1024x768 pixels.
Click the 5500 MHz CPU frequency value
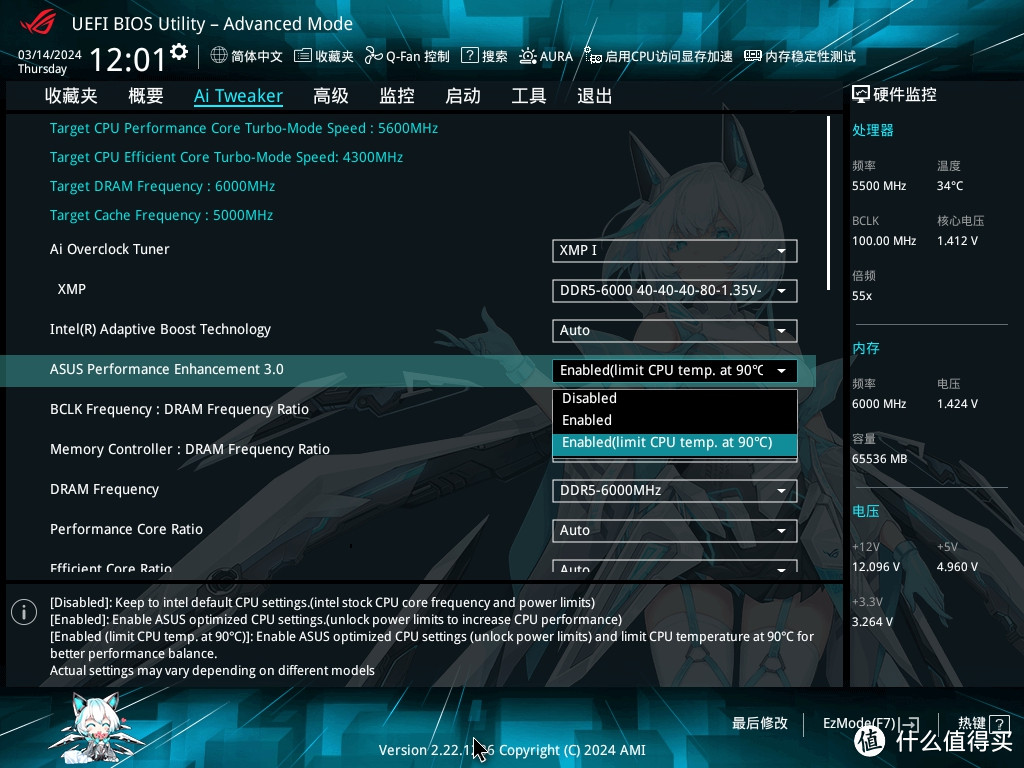[879, 186]
